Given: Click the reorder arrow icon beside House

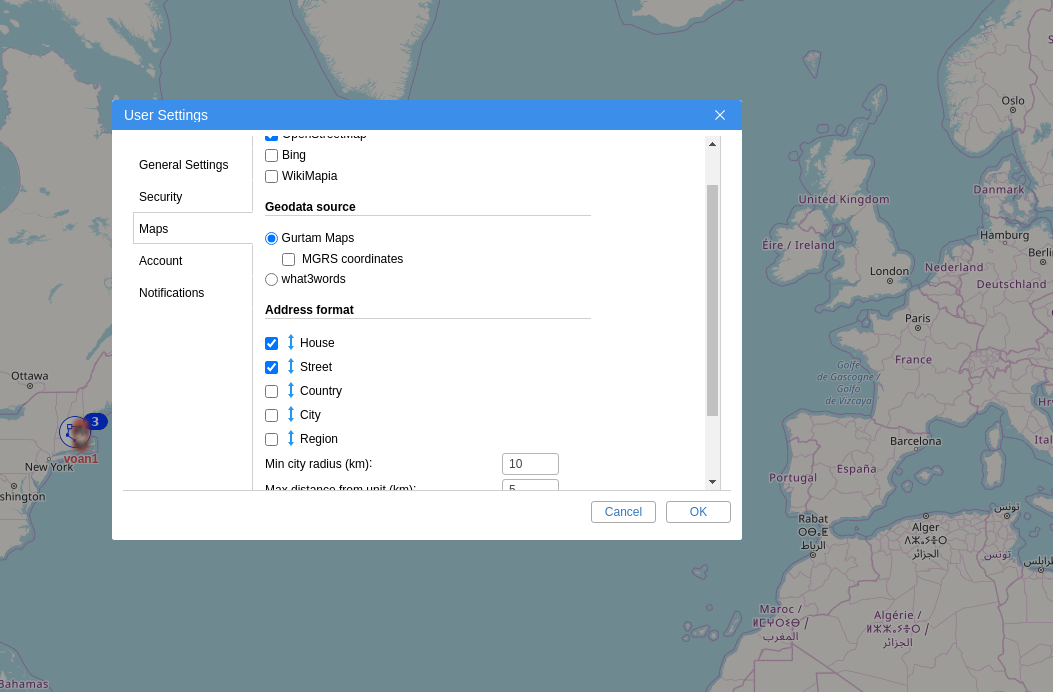Looking at the screenshot, I should [291, 342].
